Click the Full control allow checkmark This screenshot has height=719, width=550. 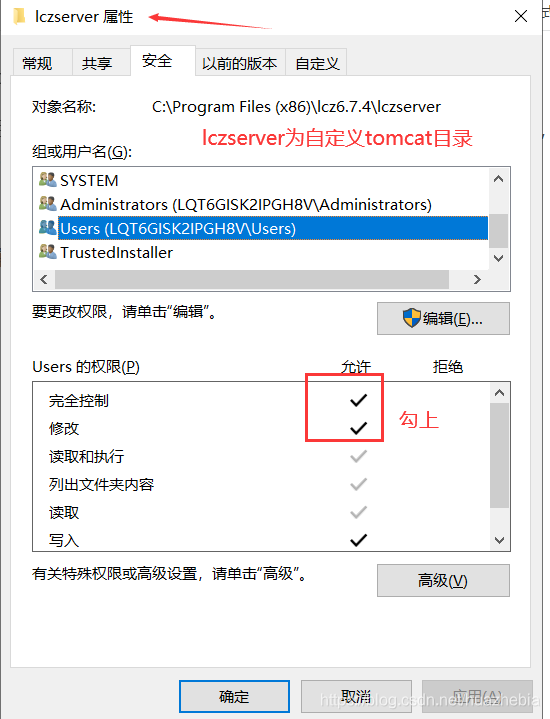[x=358, y=400]
